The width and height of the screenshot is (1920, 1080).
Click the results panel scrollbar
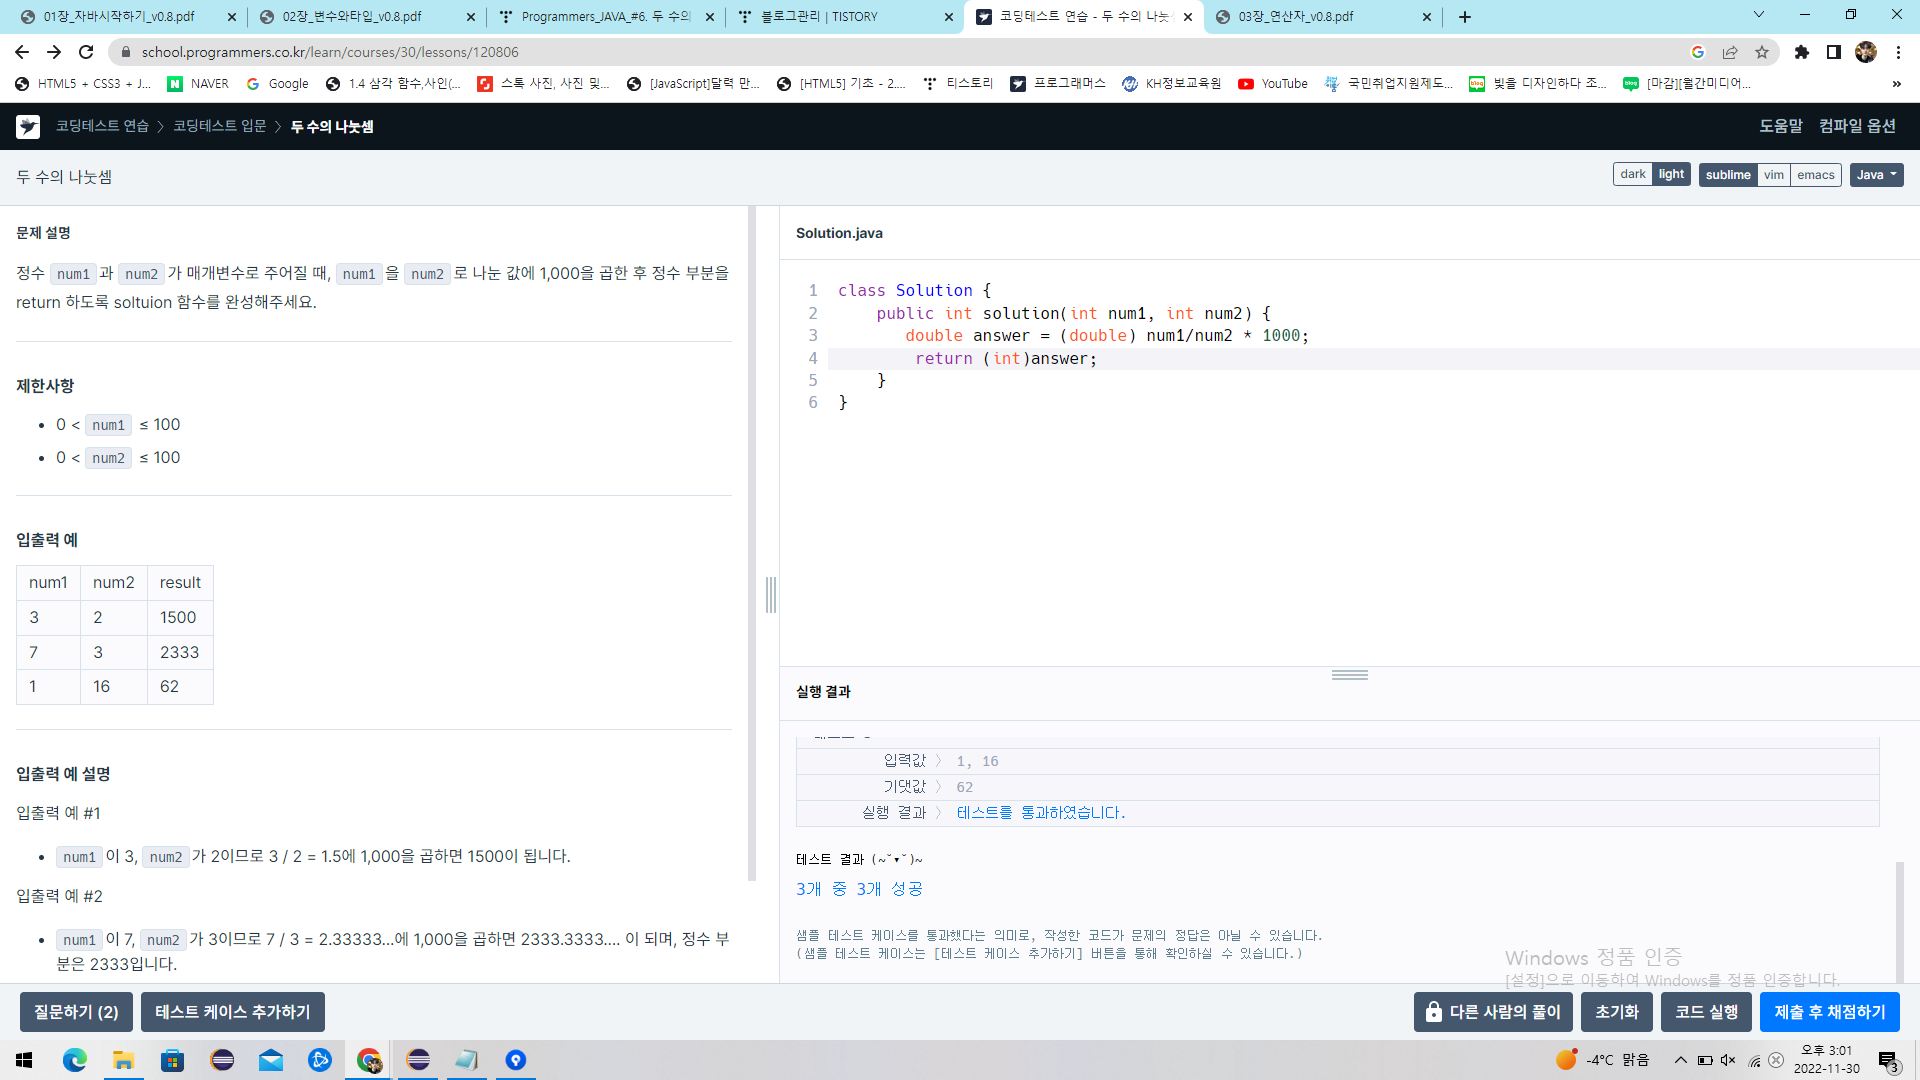point(1898,920)
